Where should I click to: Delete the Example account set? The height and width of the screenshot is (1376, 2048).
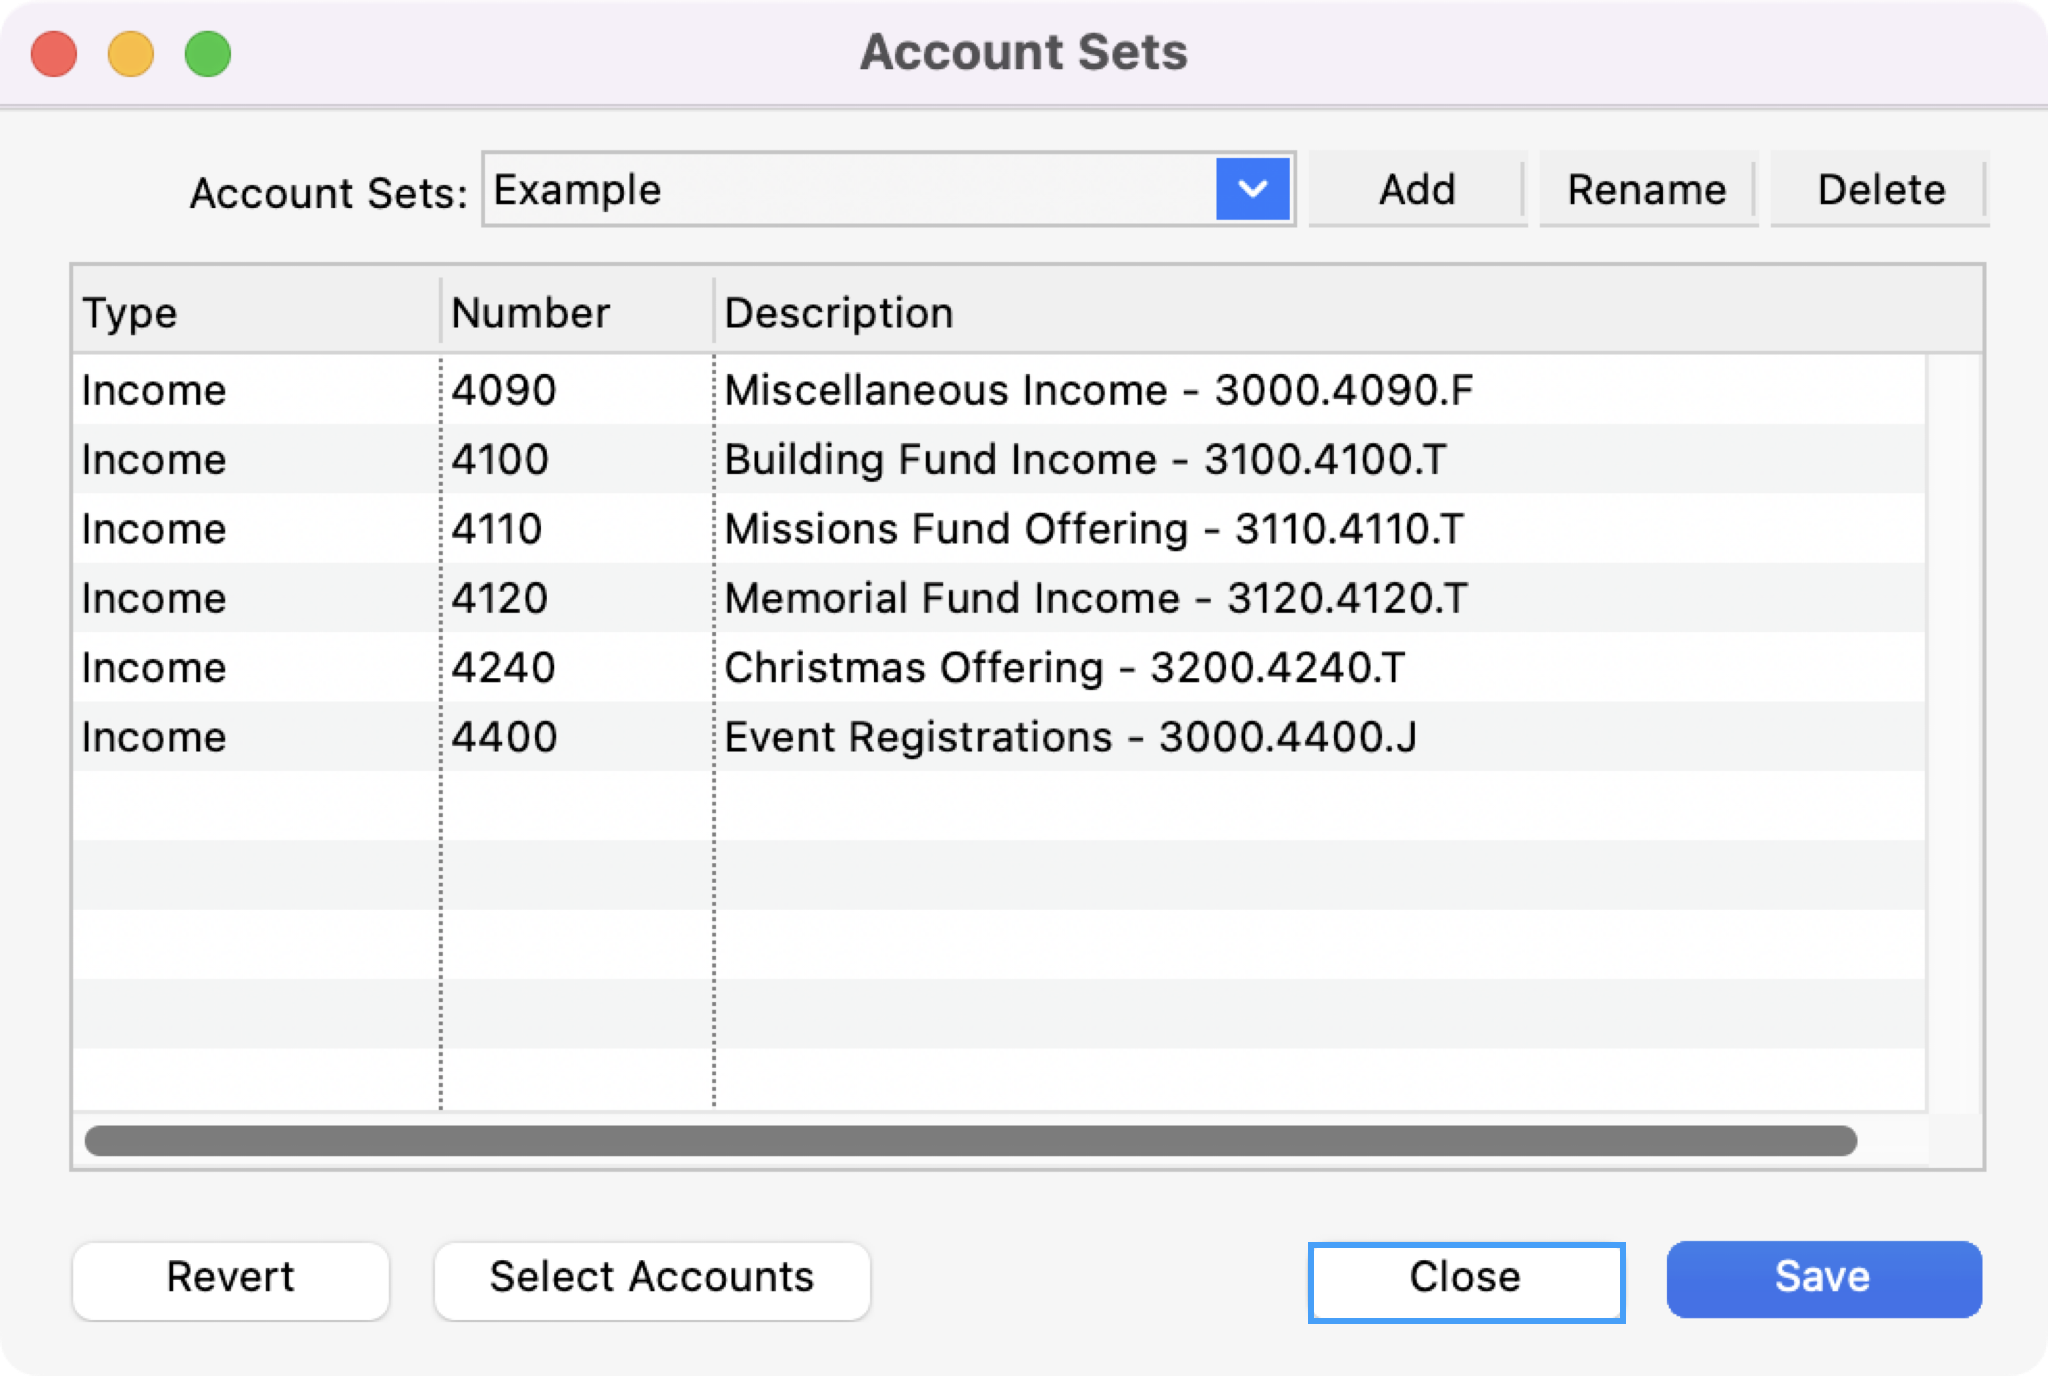point(1880,189)
